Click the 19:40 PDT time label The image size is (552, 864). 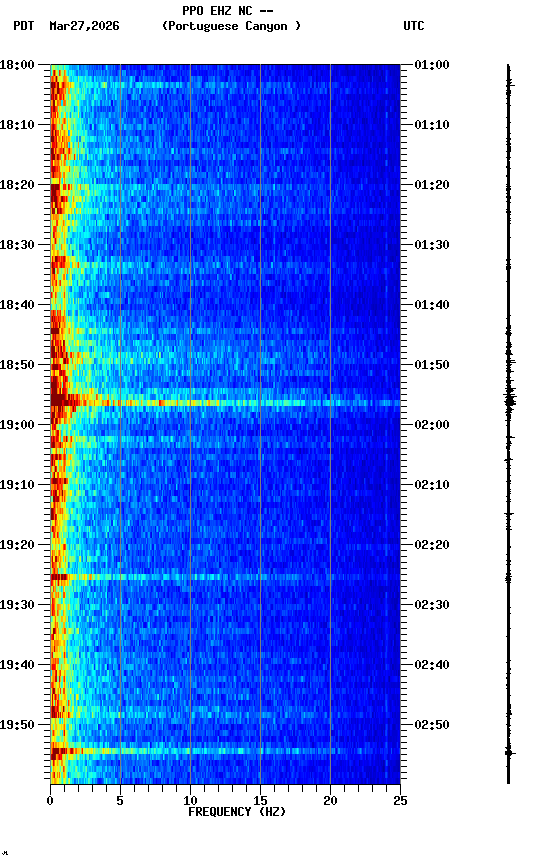click(x=17, y=665)
